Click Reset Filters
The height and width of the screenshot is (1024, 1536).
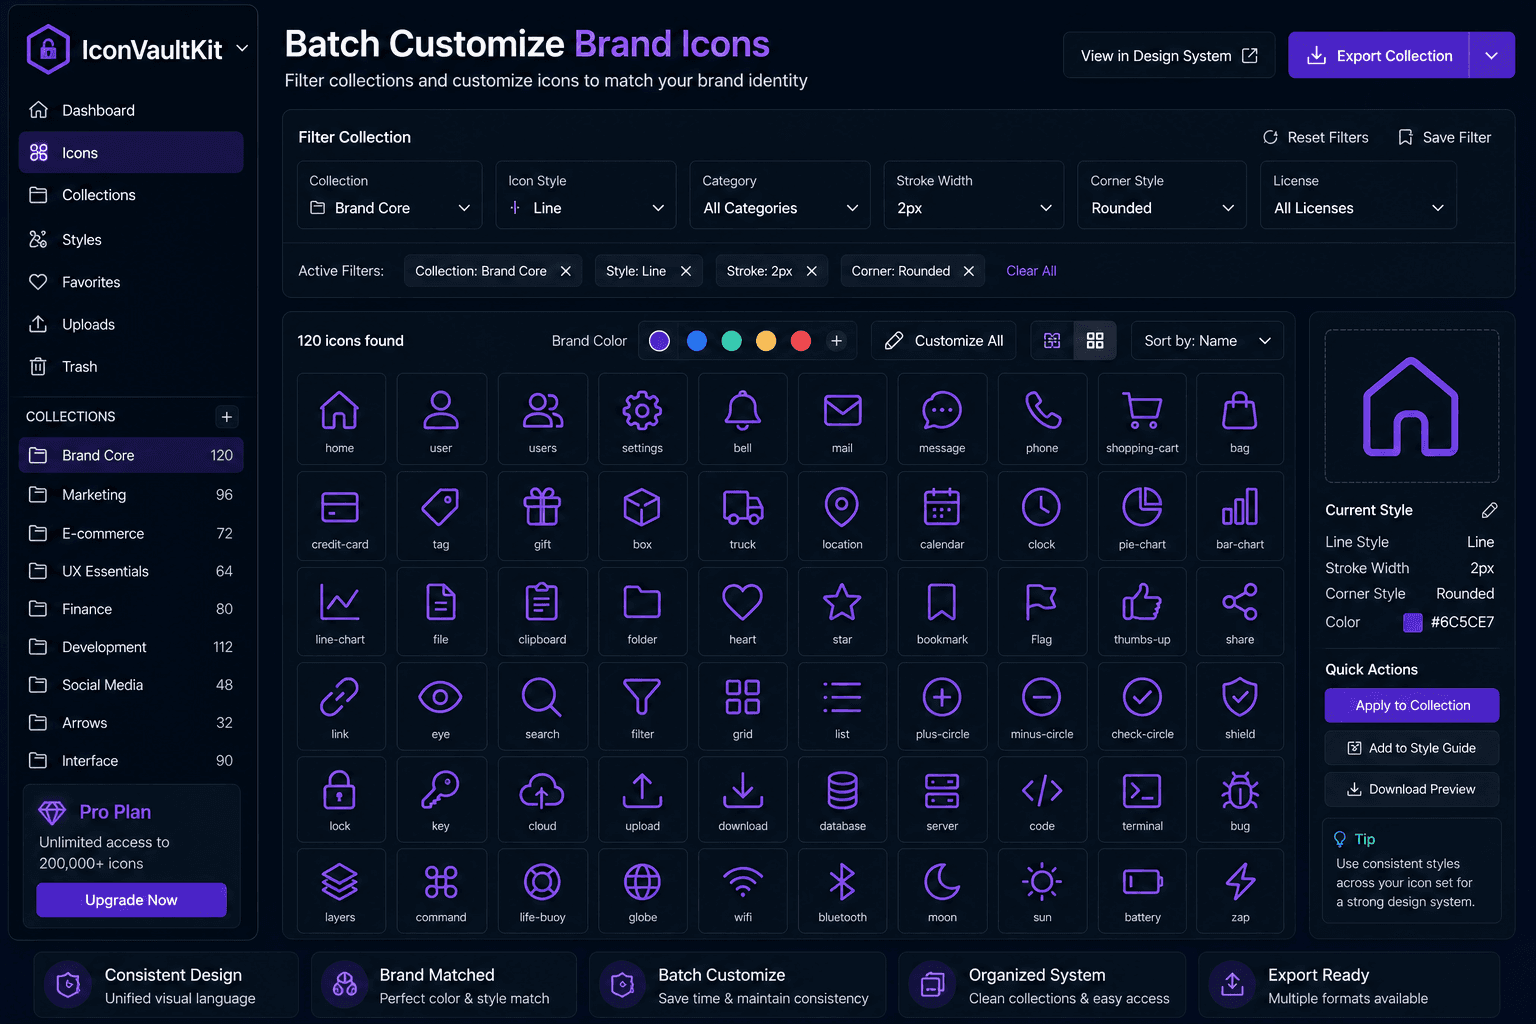pos(1315,137)
